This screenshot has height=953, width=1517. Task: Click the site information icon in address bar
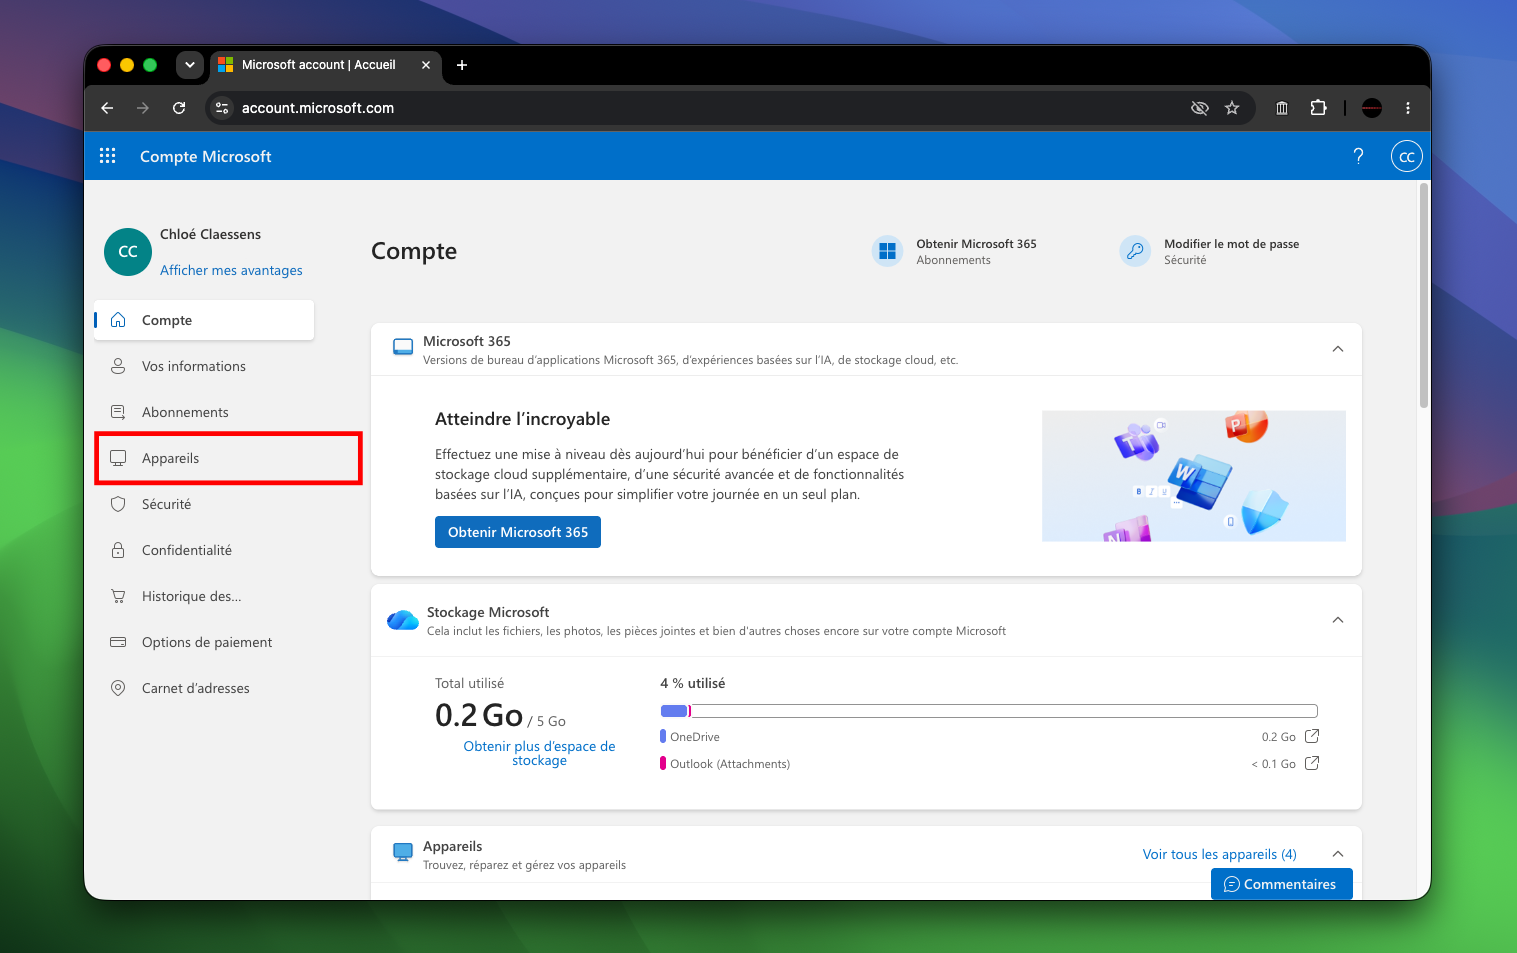pos(222,108)
